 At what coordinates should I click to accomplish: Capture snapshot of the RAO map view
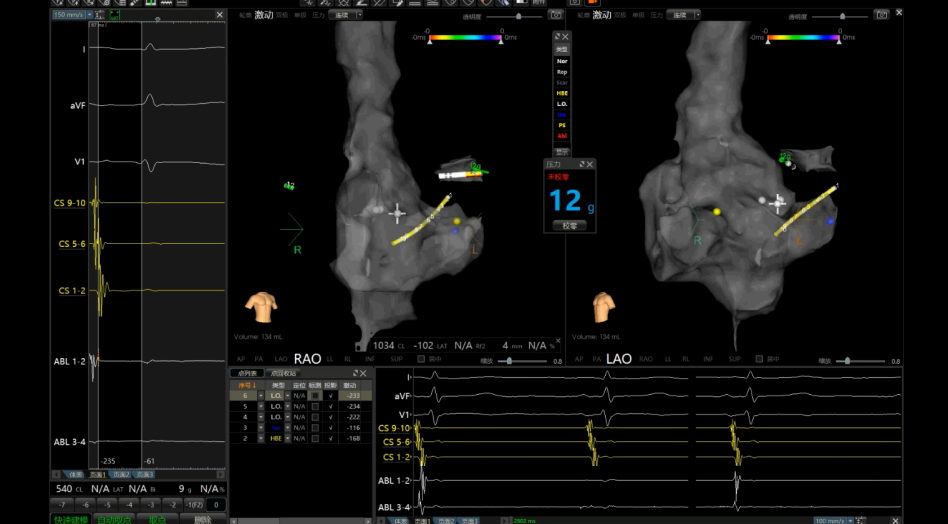tap(555, 15)
